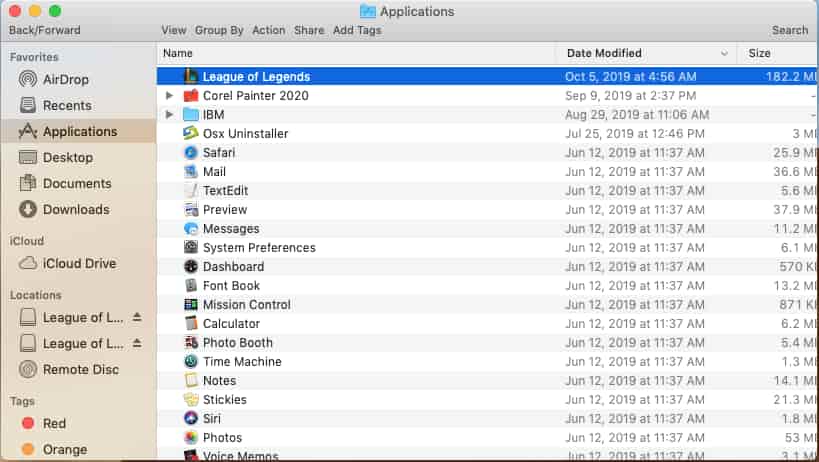Click the Add Tags button

(357, 30)
